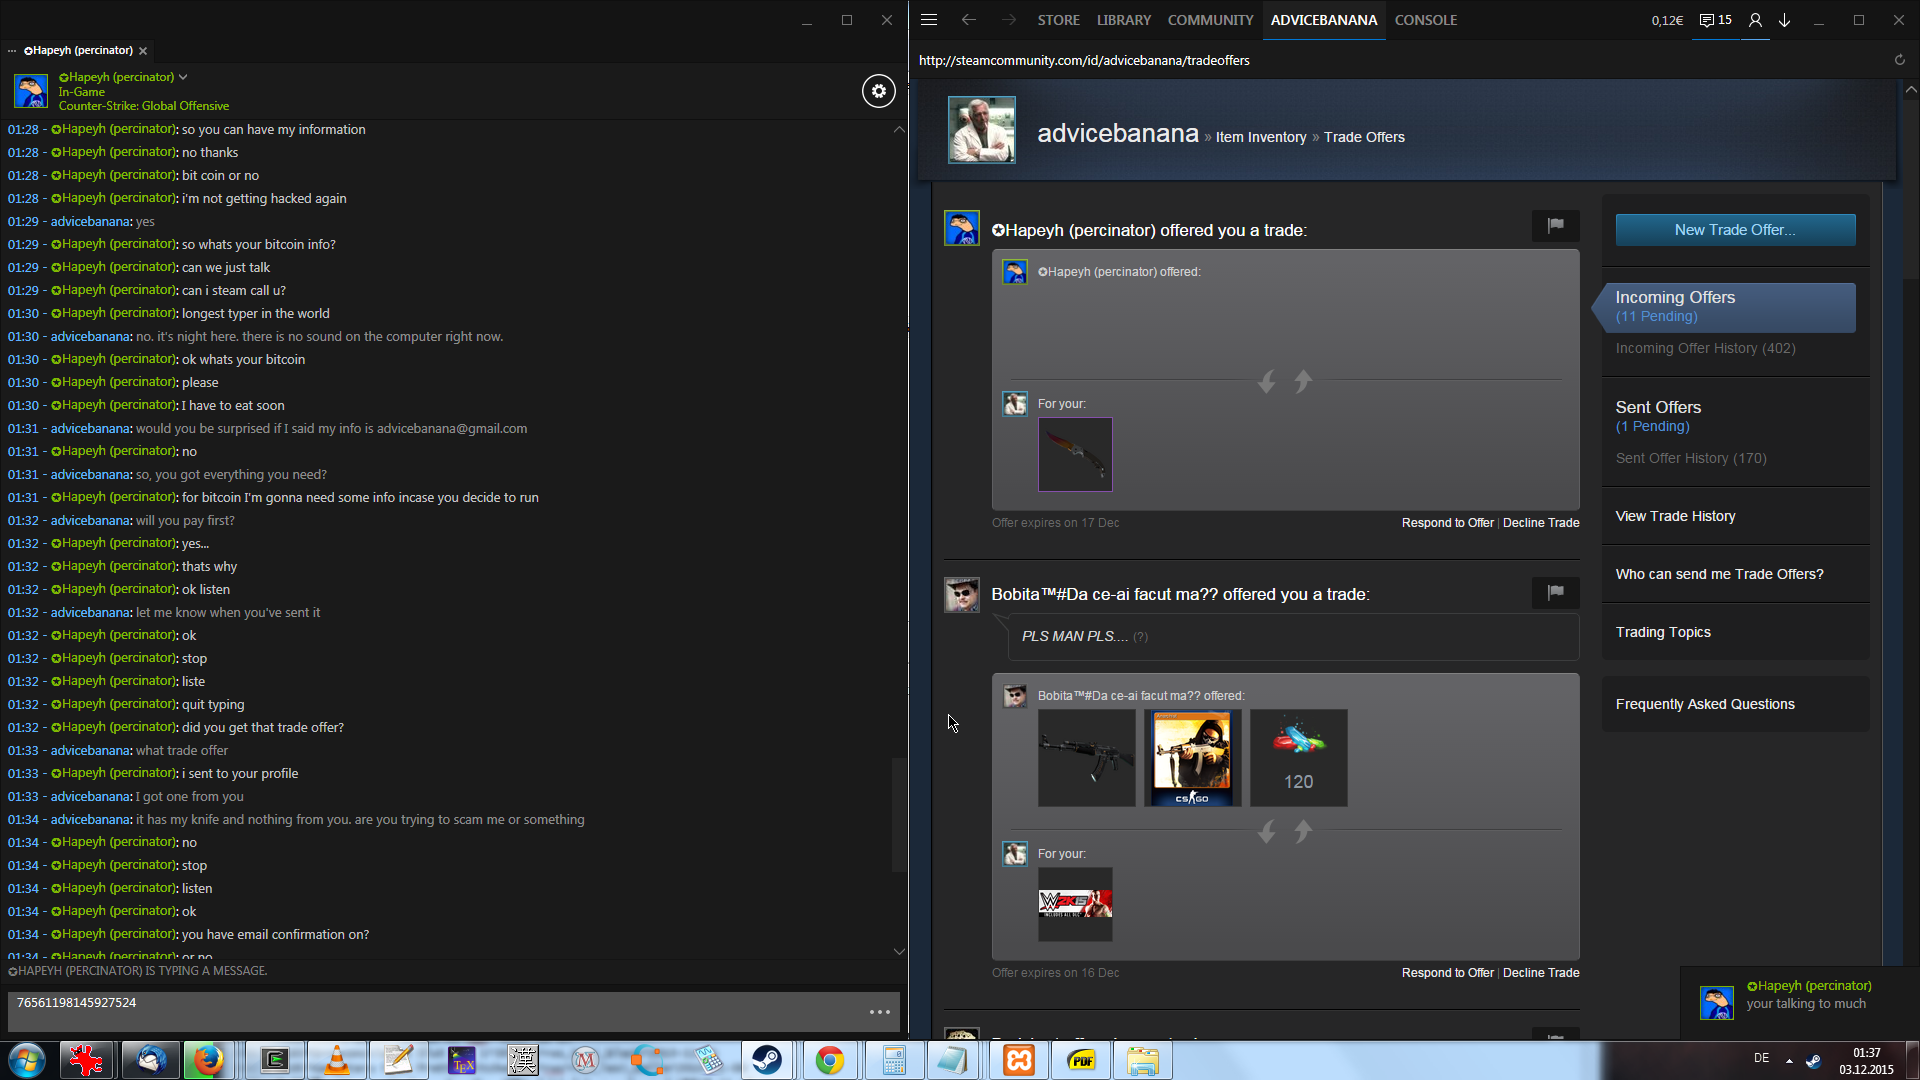Viewport: 1920px width, 1080px height.
Task: Reload page using refresh icon
Action: 1899,60
